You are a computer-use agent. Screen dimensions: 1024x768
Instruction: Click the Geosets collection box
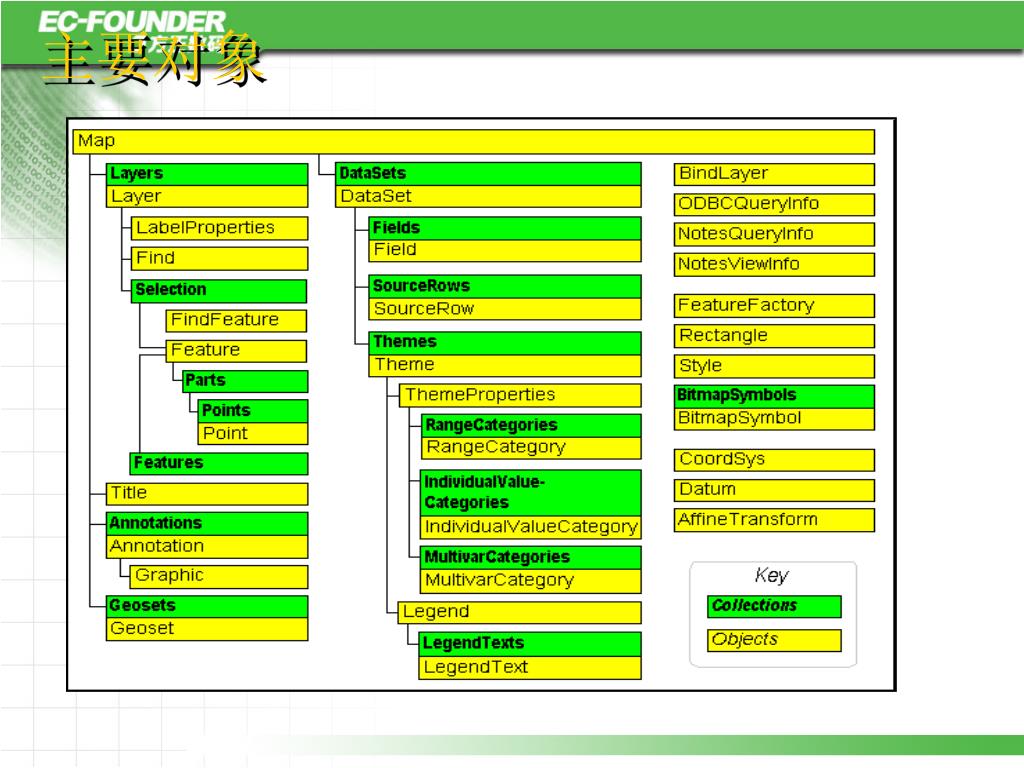point(207,606)
